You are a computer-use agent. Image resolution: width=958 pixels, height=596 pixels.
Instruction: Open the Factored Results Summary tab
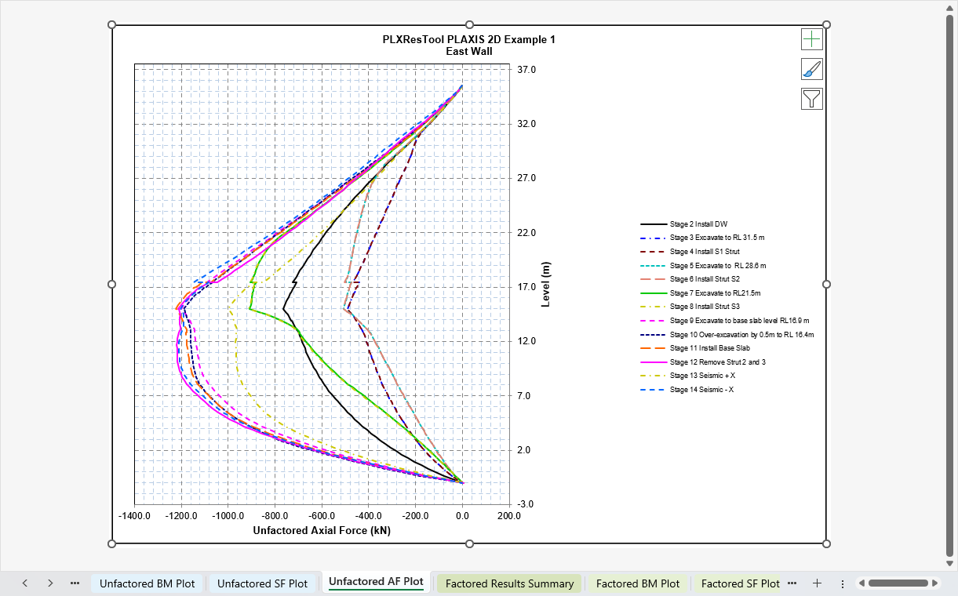coord(510,584)
